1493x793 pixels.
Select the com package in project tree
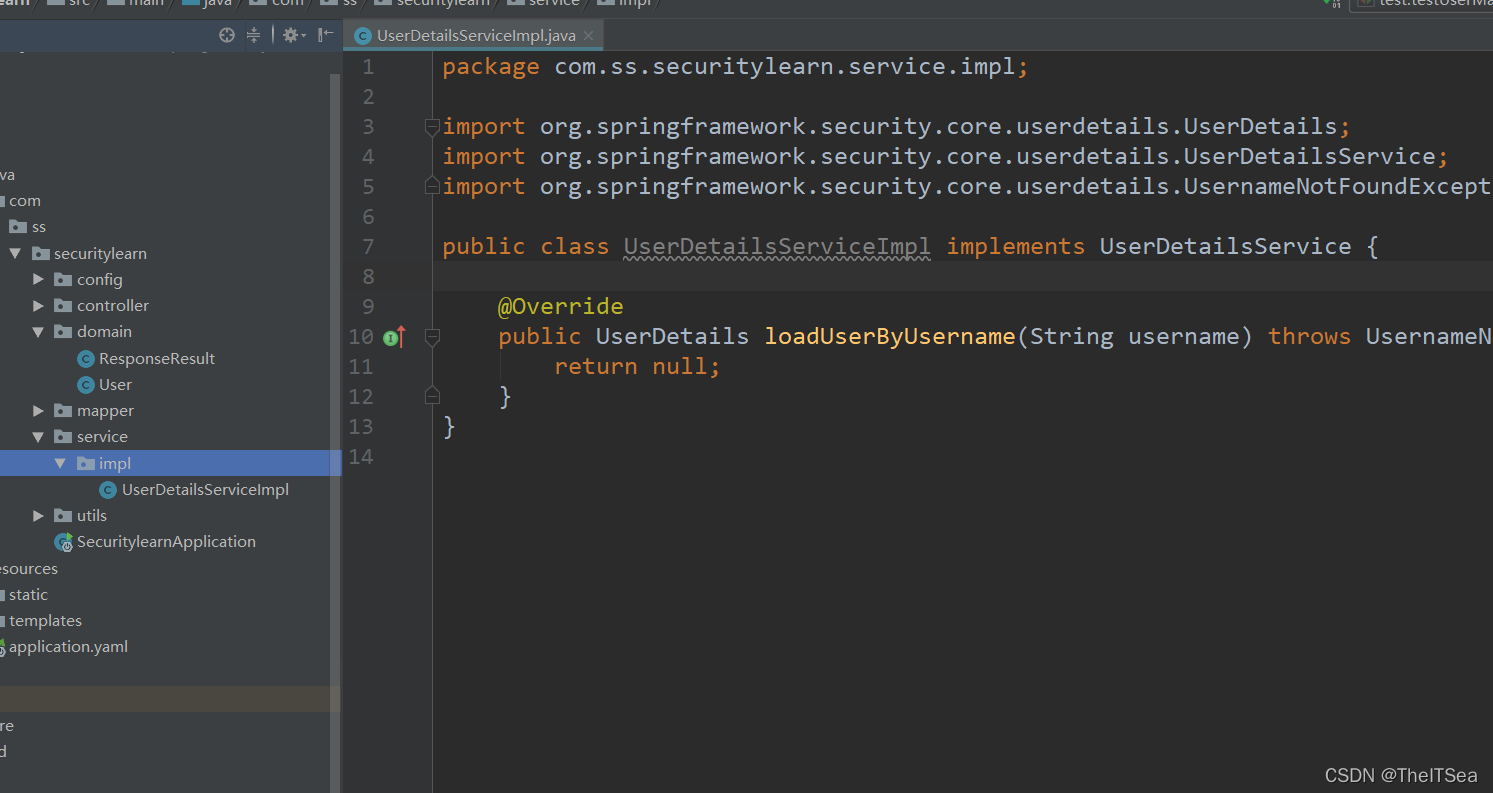click(x=25, y=201)
